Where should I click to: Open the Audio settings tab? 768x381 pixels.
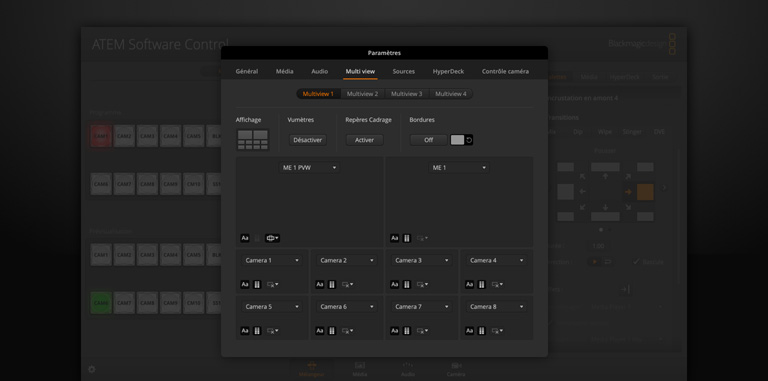tap(319, 71)
